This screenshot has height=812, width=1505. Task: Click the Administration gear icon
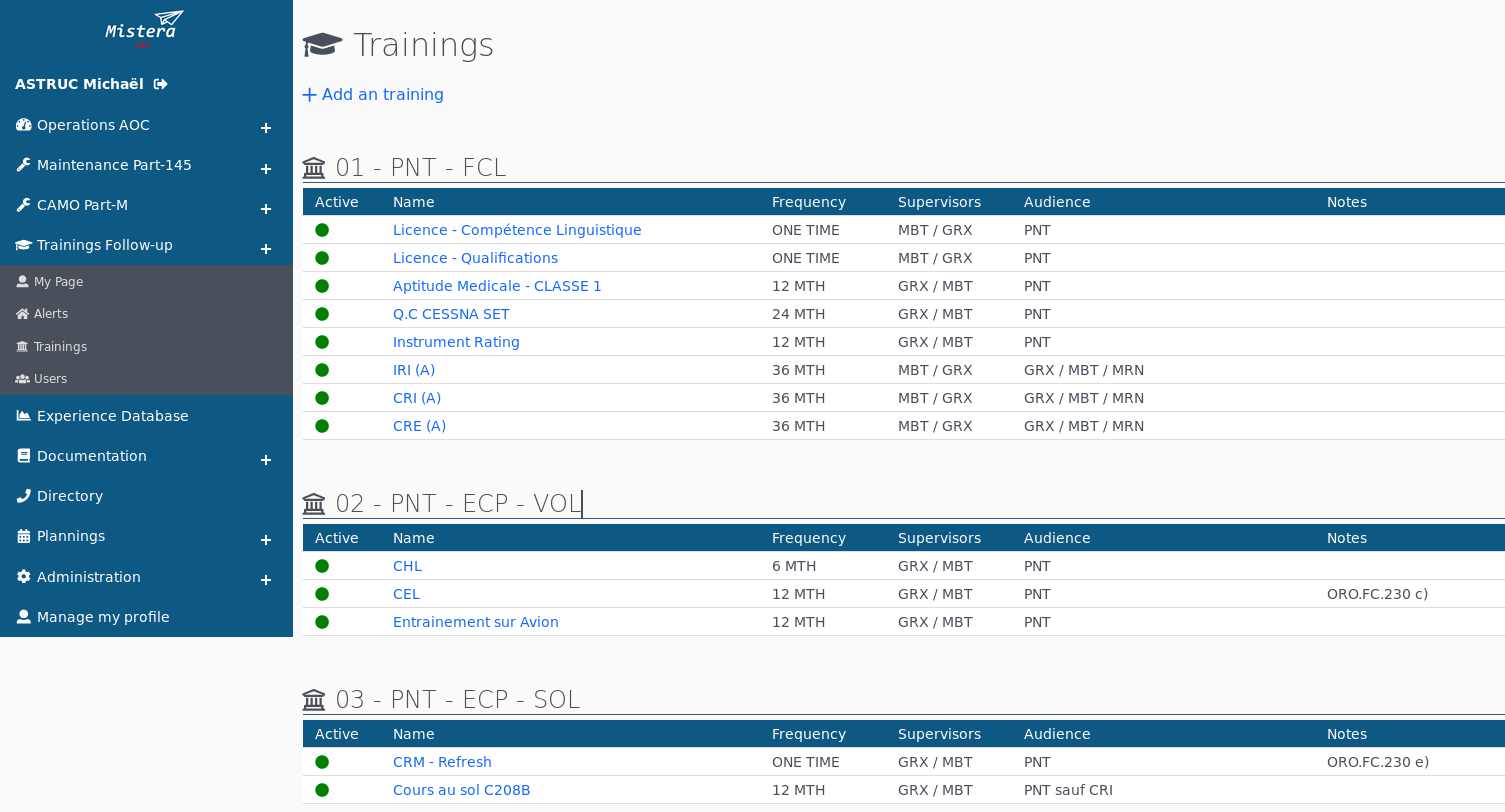coord(24,577)
